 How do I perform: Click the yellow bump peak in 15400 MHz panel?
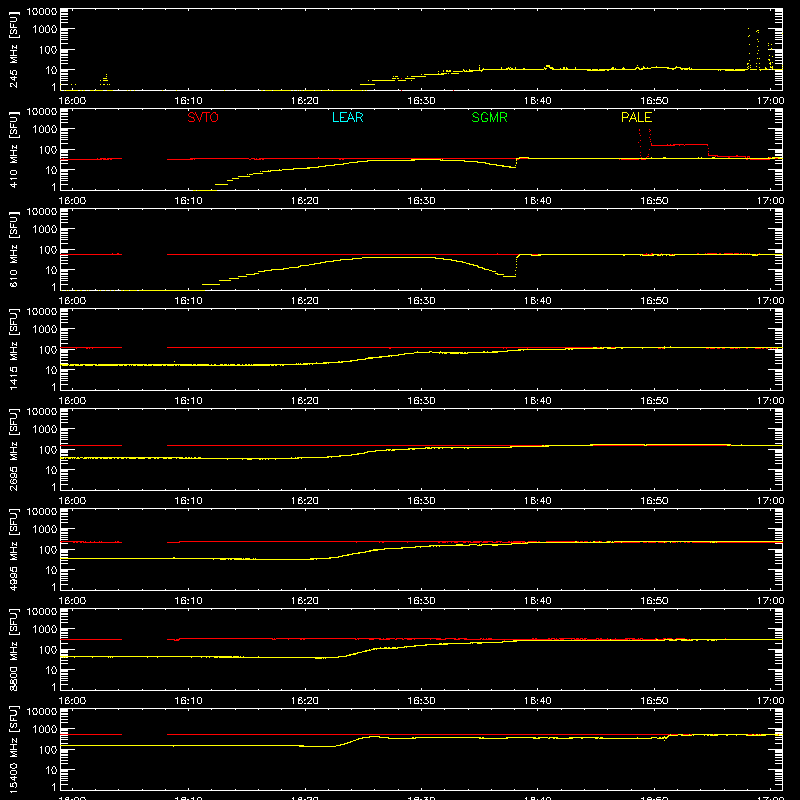coord(372,737)
